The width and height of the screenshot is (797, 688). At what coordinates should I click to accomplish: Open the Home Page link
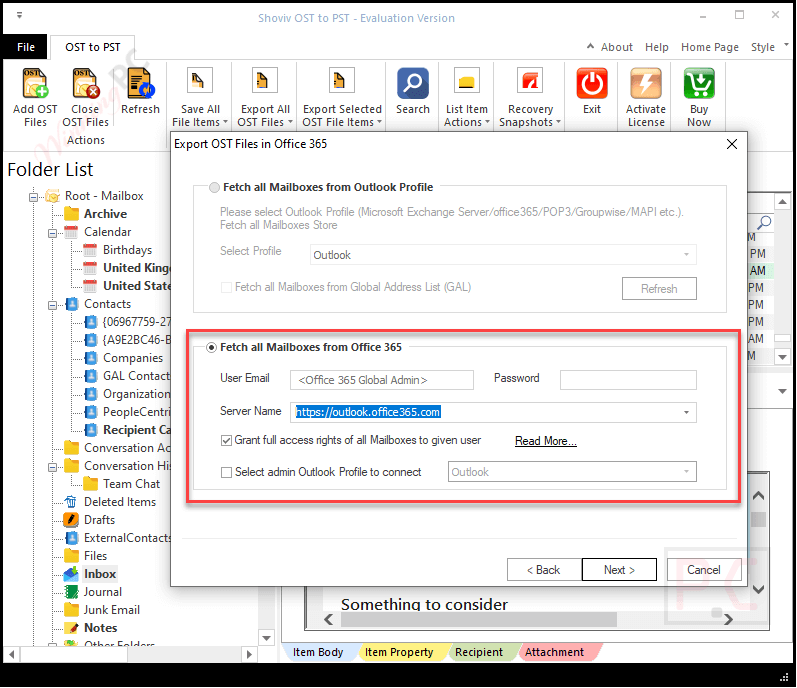(710, 47)
